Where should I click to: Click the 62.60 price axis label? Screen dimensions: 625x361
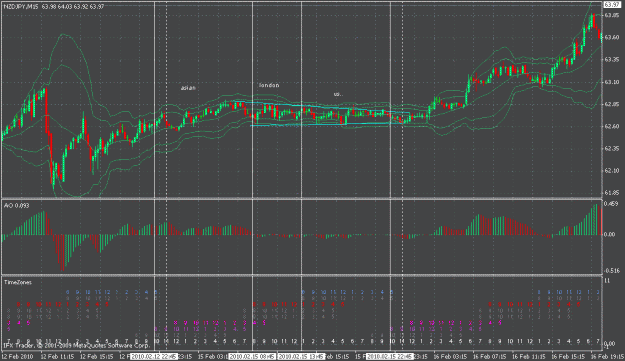[612, 126]
